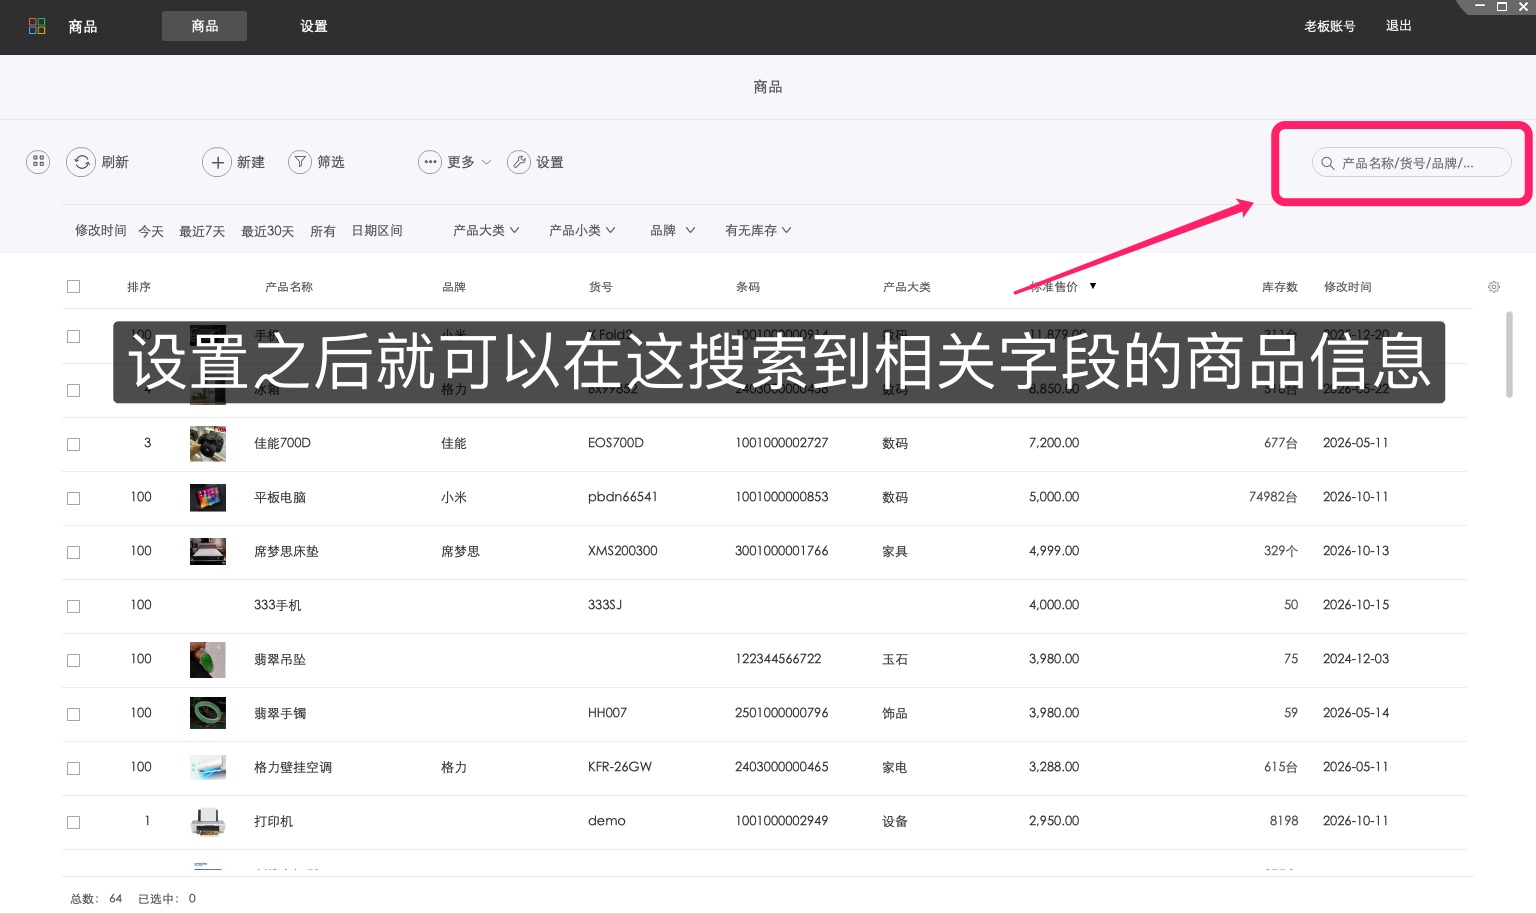Check the 333手机 row checkbox
Viewport: 1536px width, 913px height.
point(73,606)
